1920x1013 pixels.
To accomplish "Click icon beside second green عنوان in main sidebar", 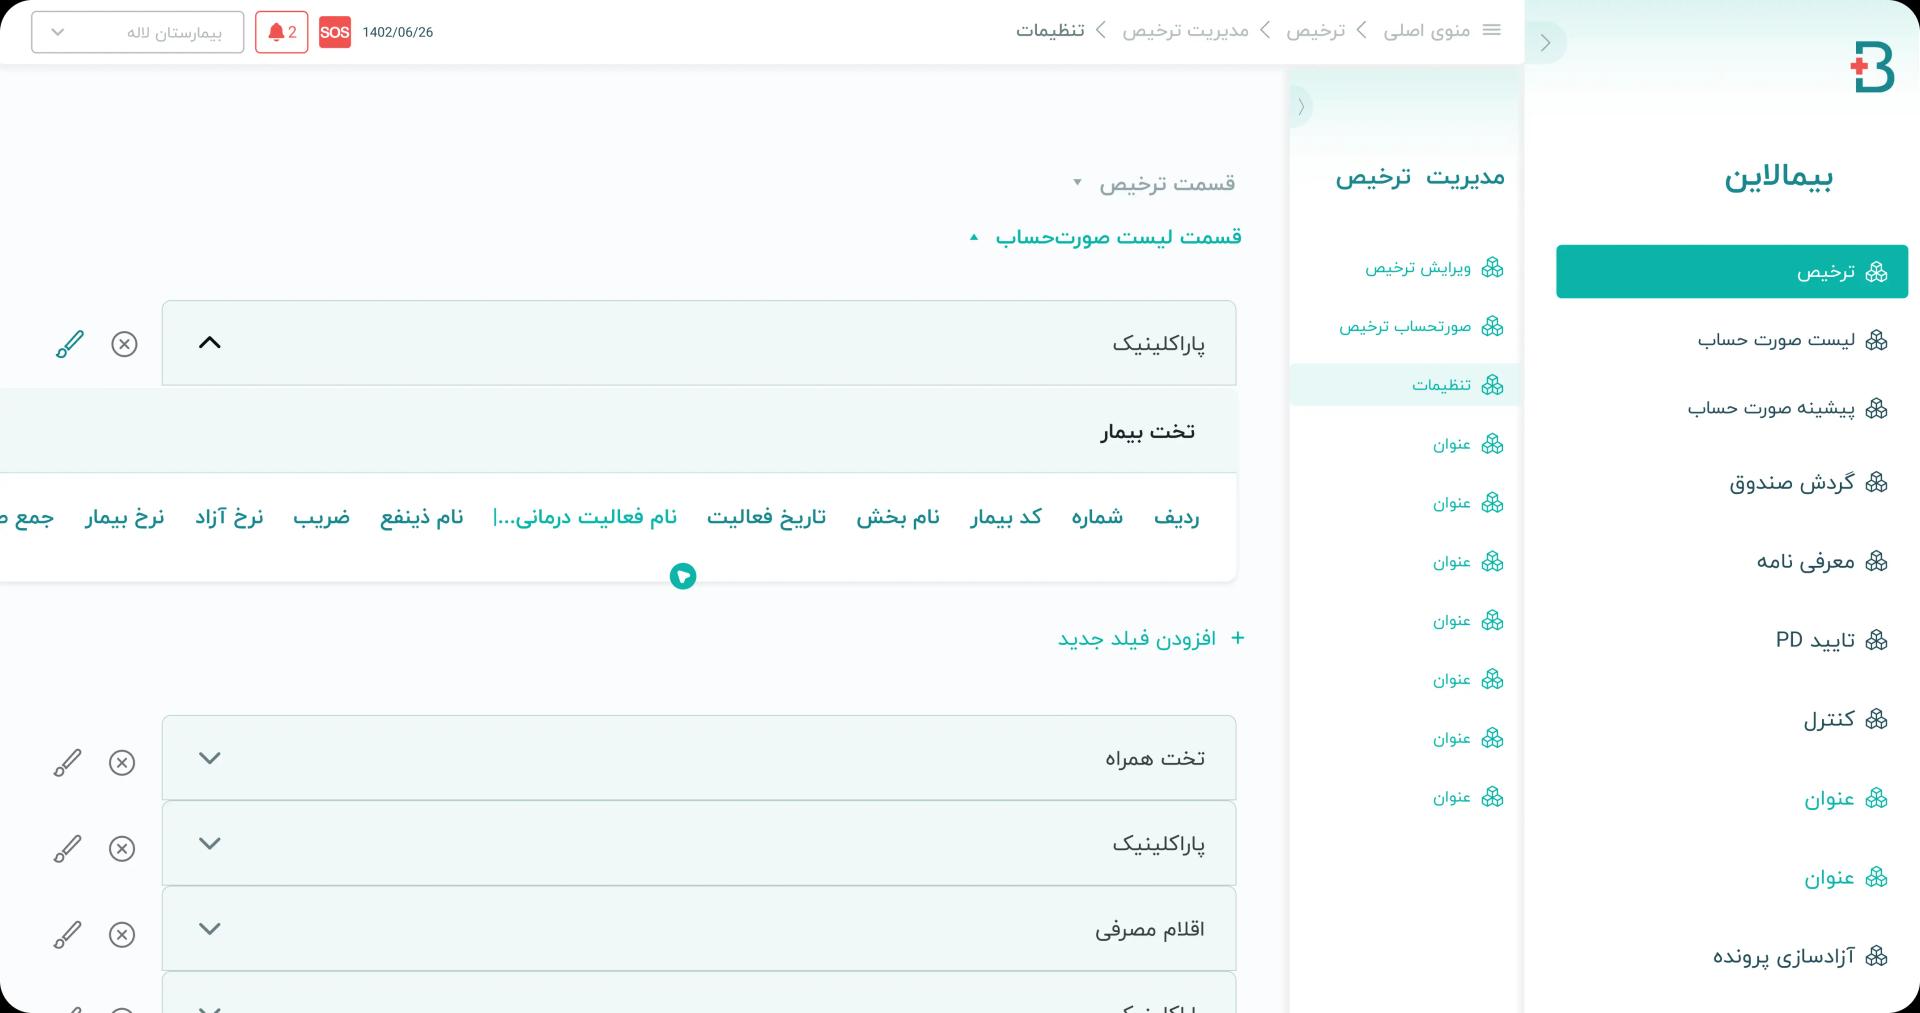I will pyautogui.click(x=1876, y=877).
